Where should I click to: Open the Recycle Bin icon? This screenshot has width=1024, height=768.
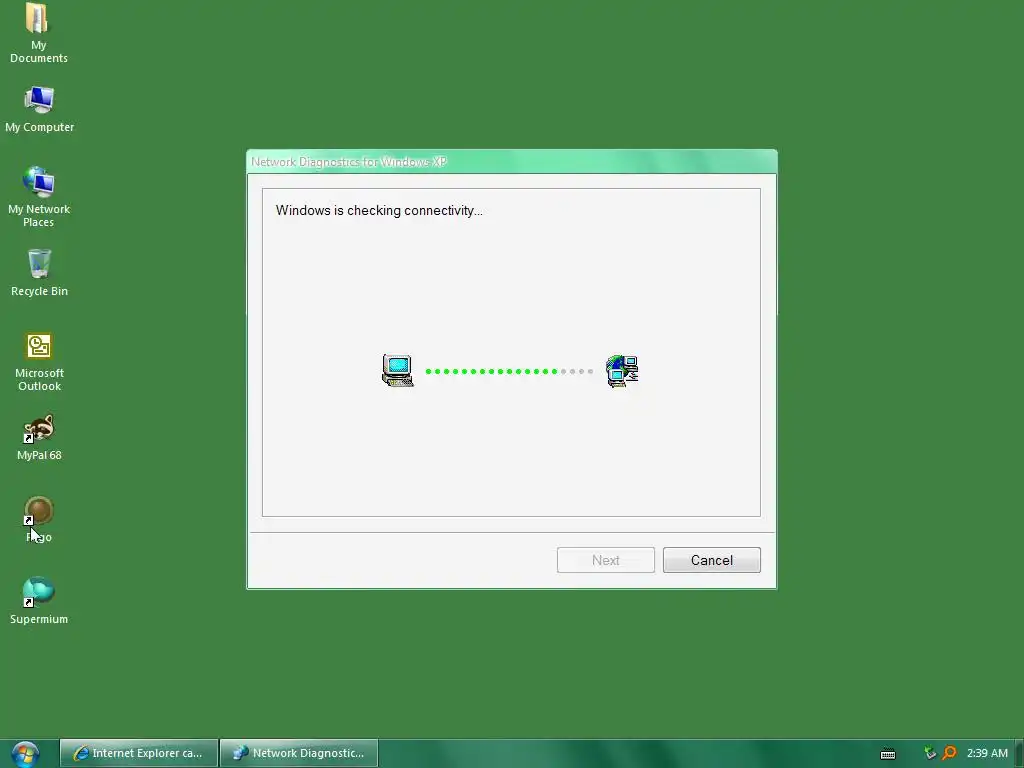(x=39, y=272)
